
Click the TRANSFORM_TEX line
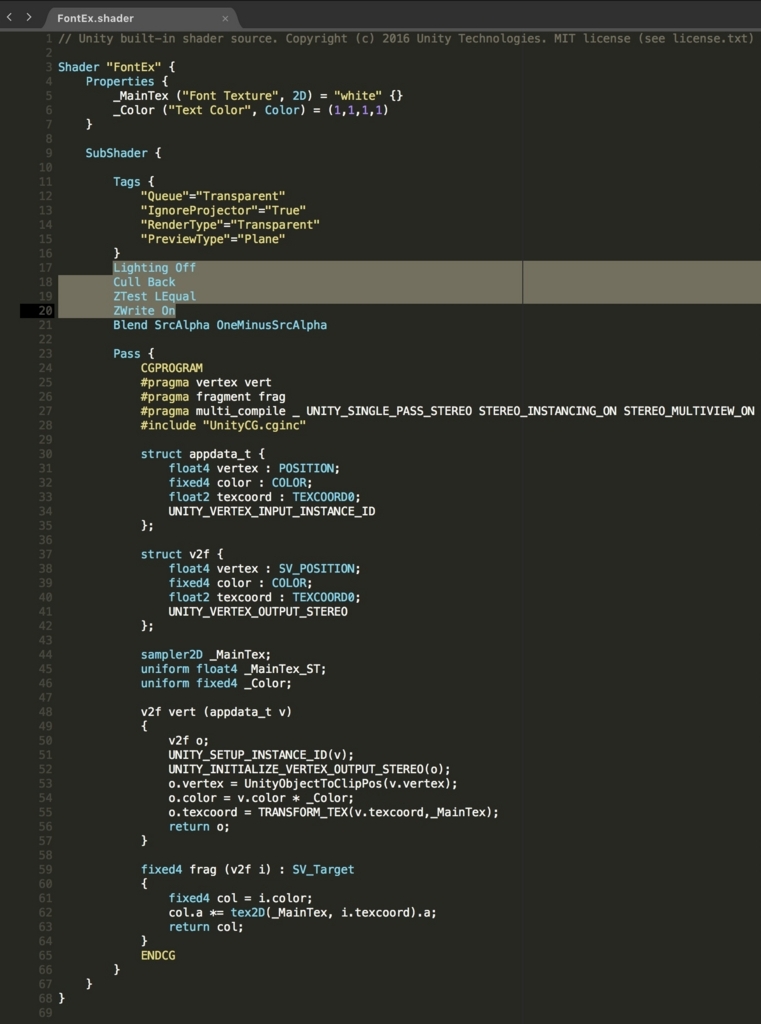(x=334, y=812)
